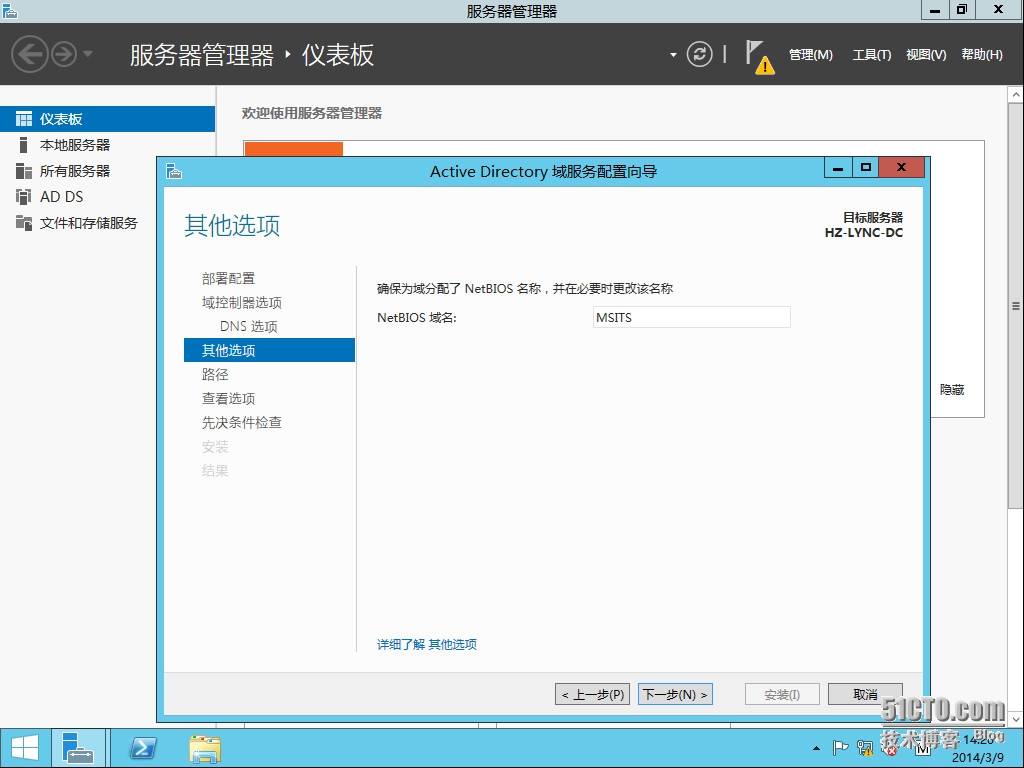Maximize the AD configuration wizard window

click(x=865, y=168)
